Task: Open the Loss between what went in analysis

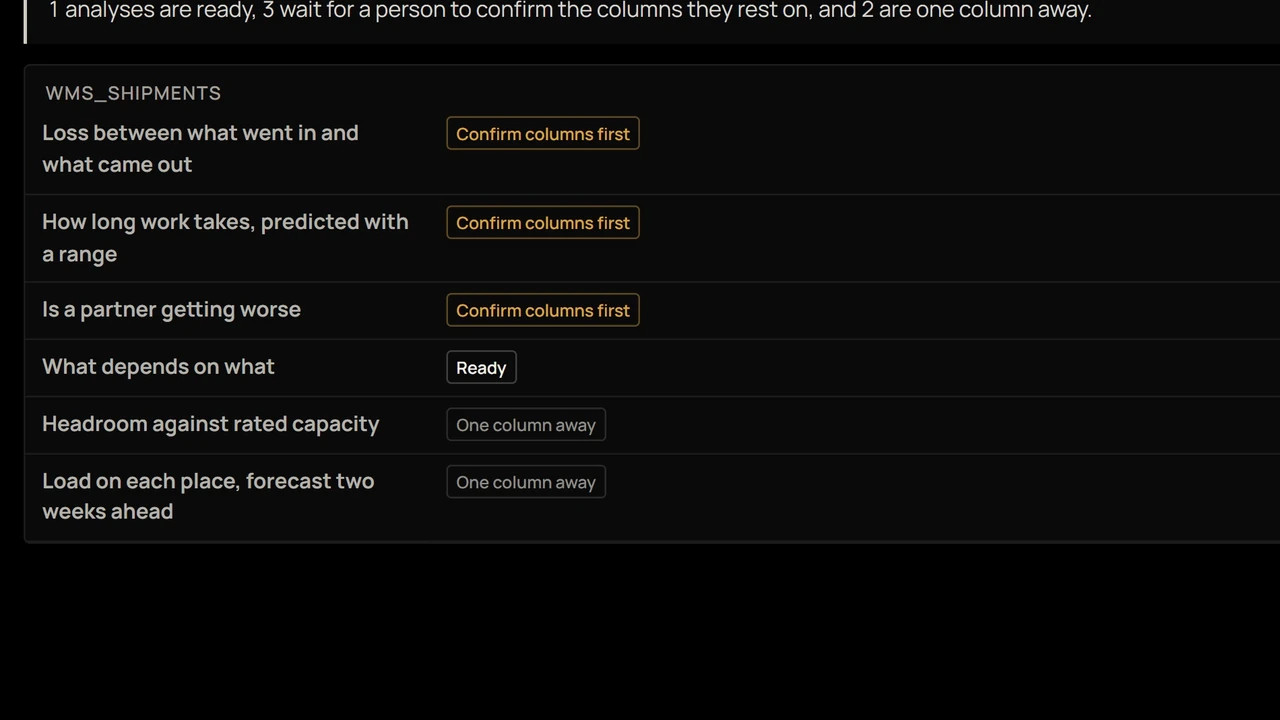Action: click(200, 148)
